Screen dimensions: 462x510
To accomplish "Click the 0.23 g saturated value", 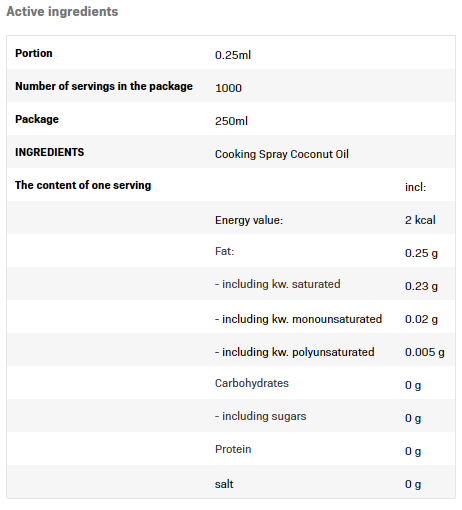I will pyautogui.click(x=421, y=286).
